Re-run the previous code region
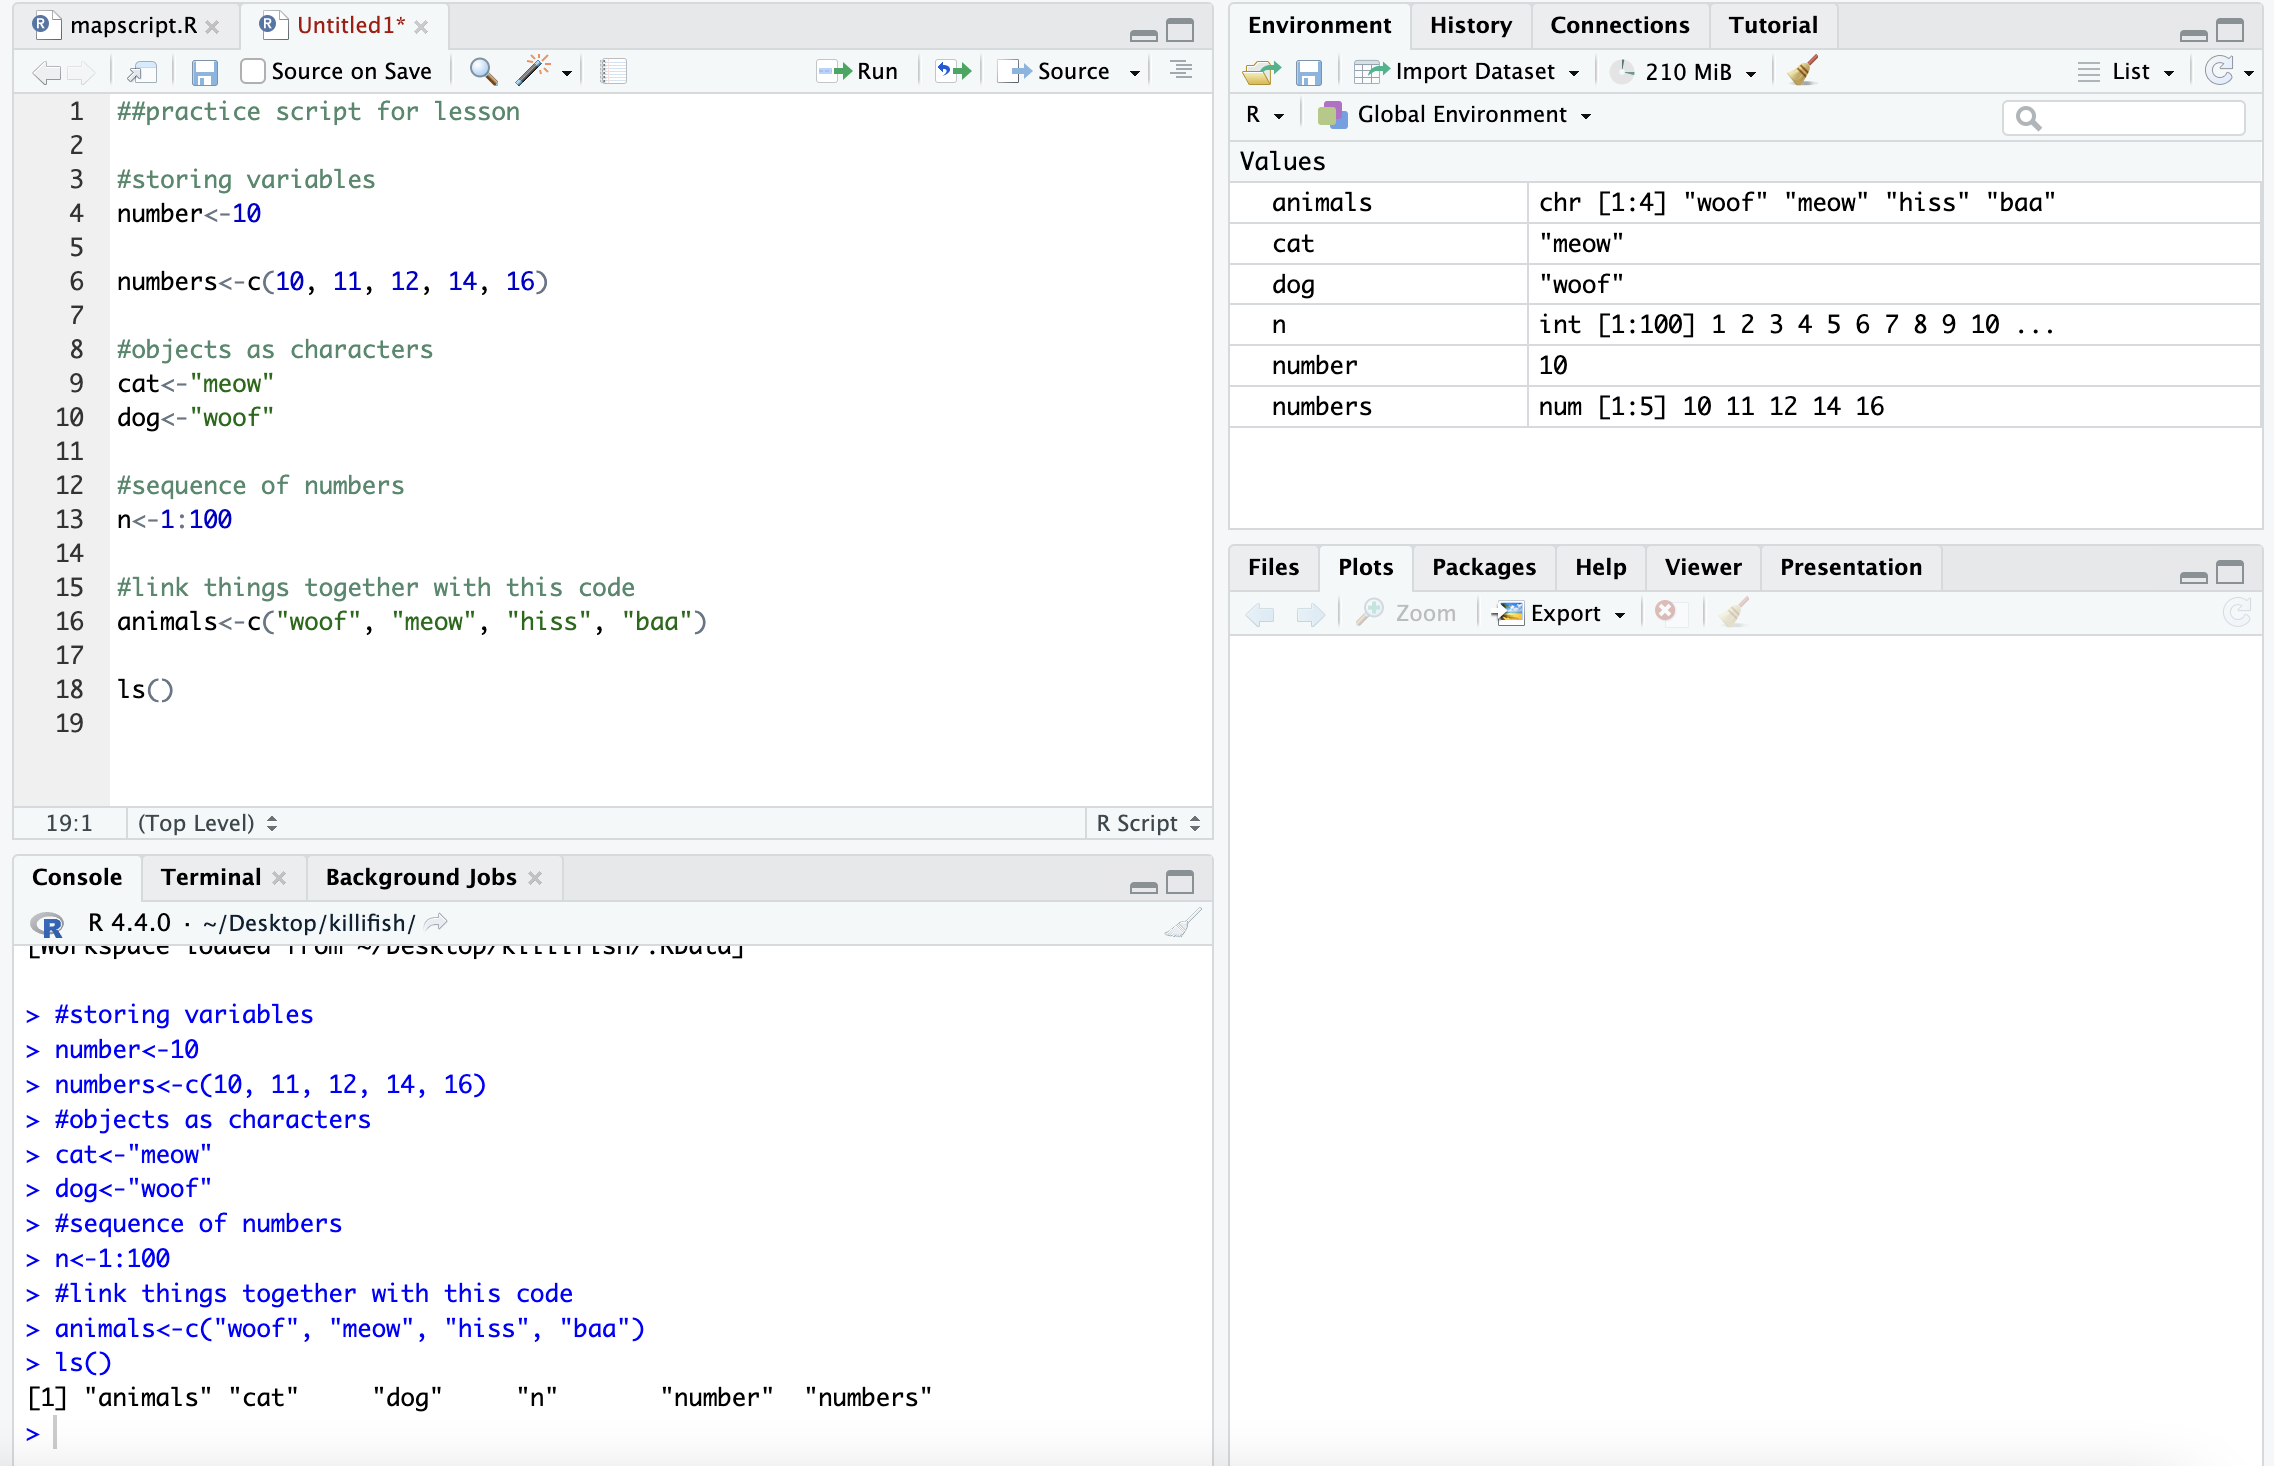This screenshot has width=2274, height=1466. [951, 71]
